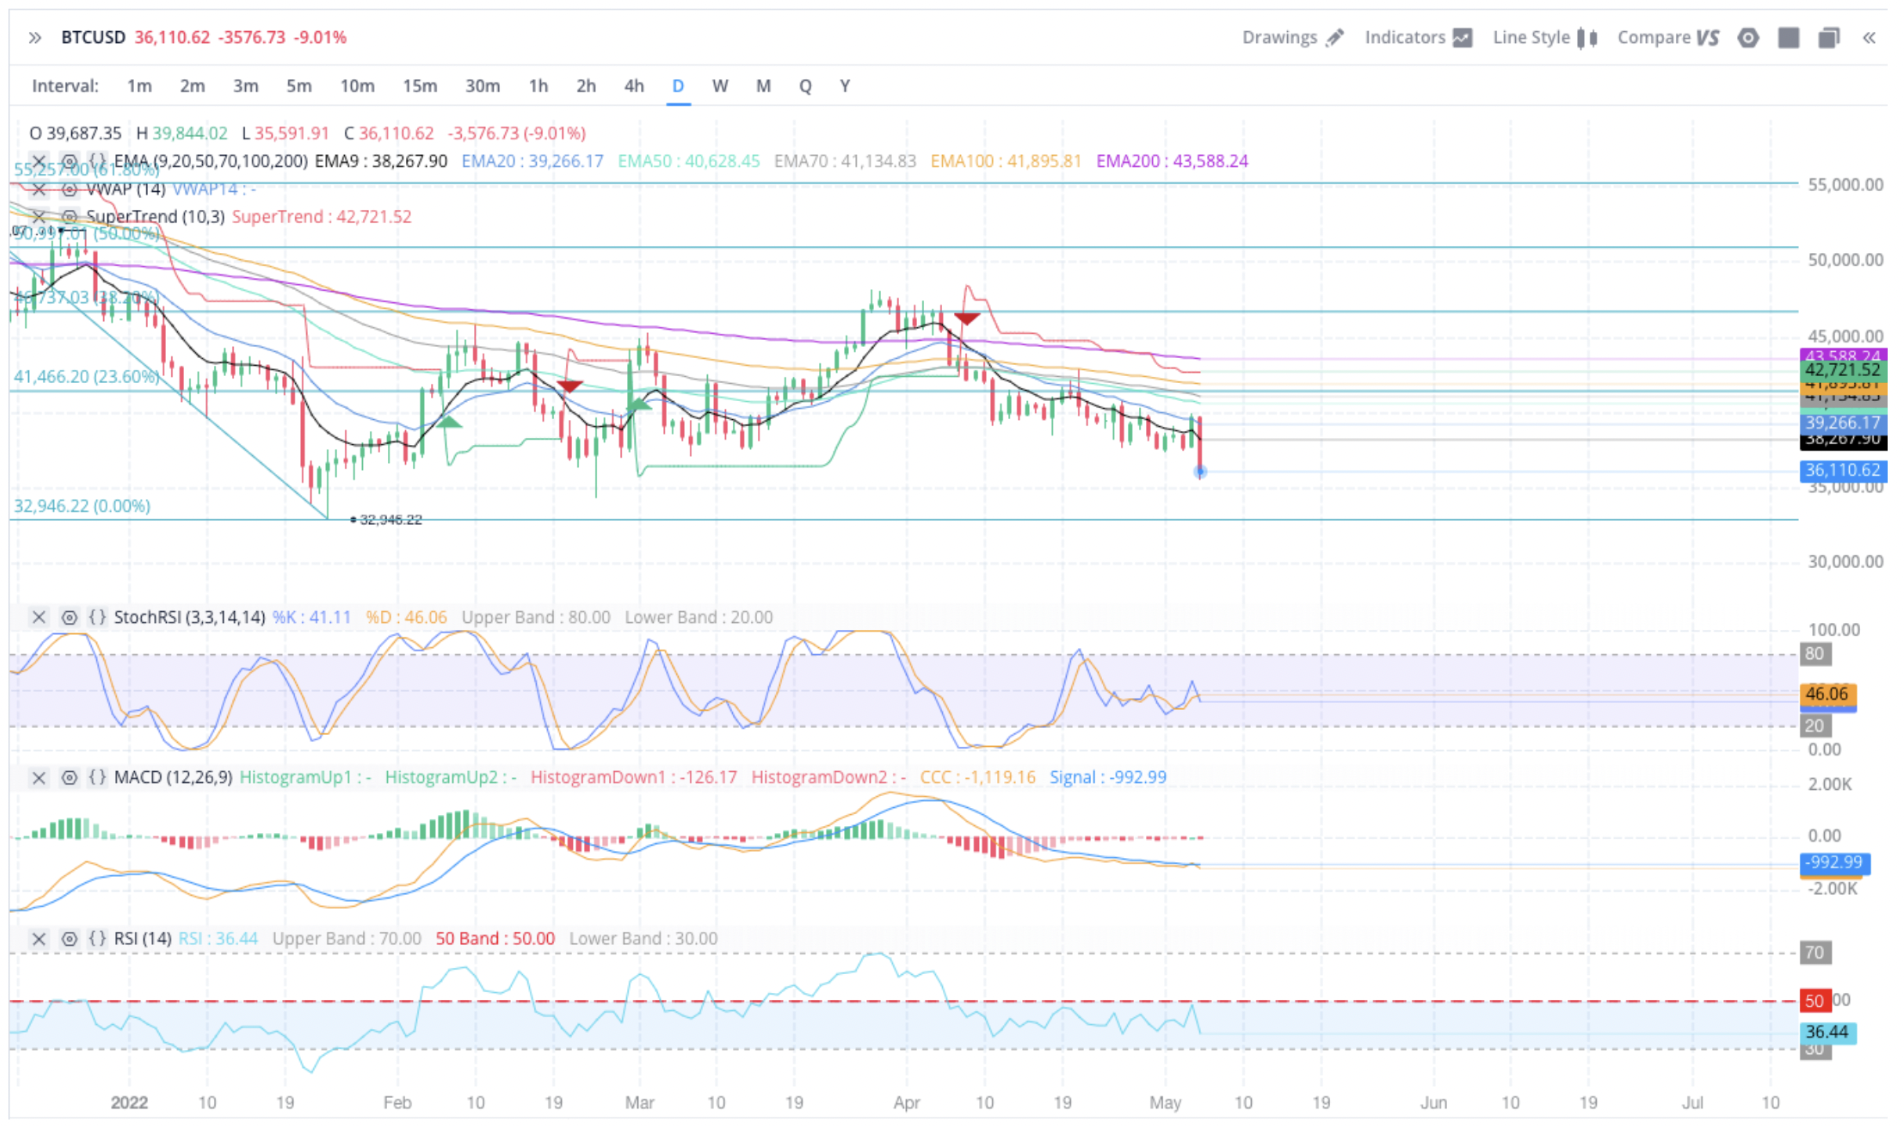Click the 36.44 RSI value axis label
Image resolution: width=1904 pixels, height=1126 pixels.
1828,1032
